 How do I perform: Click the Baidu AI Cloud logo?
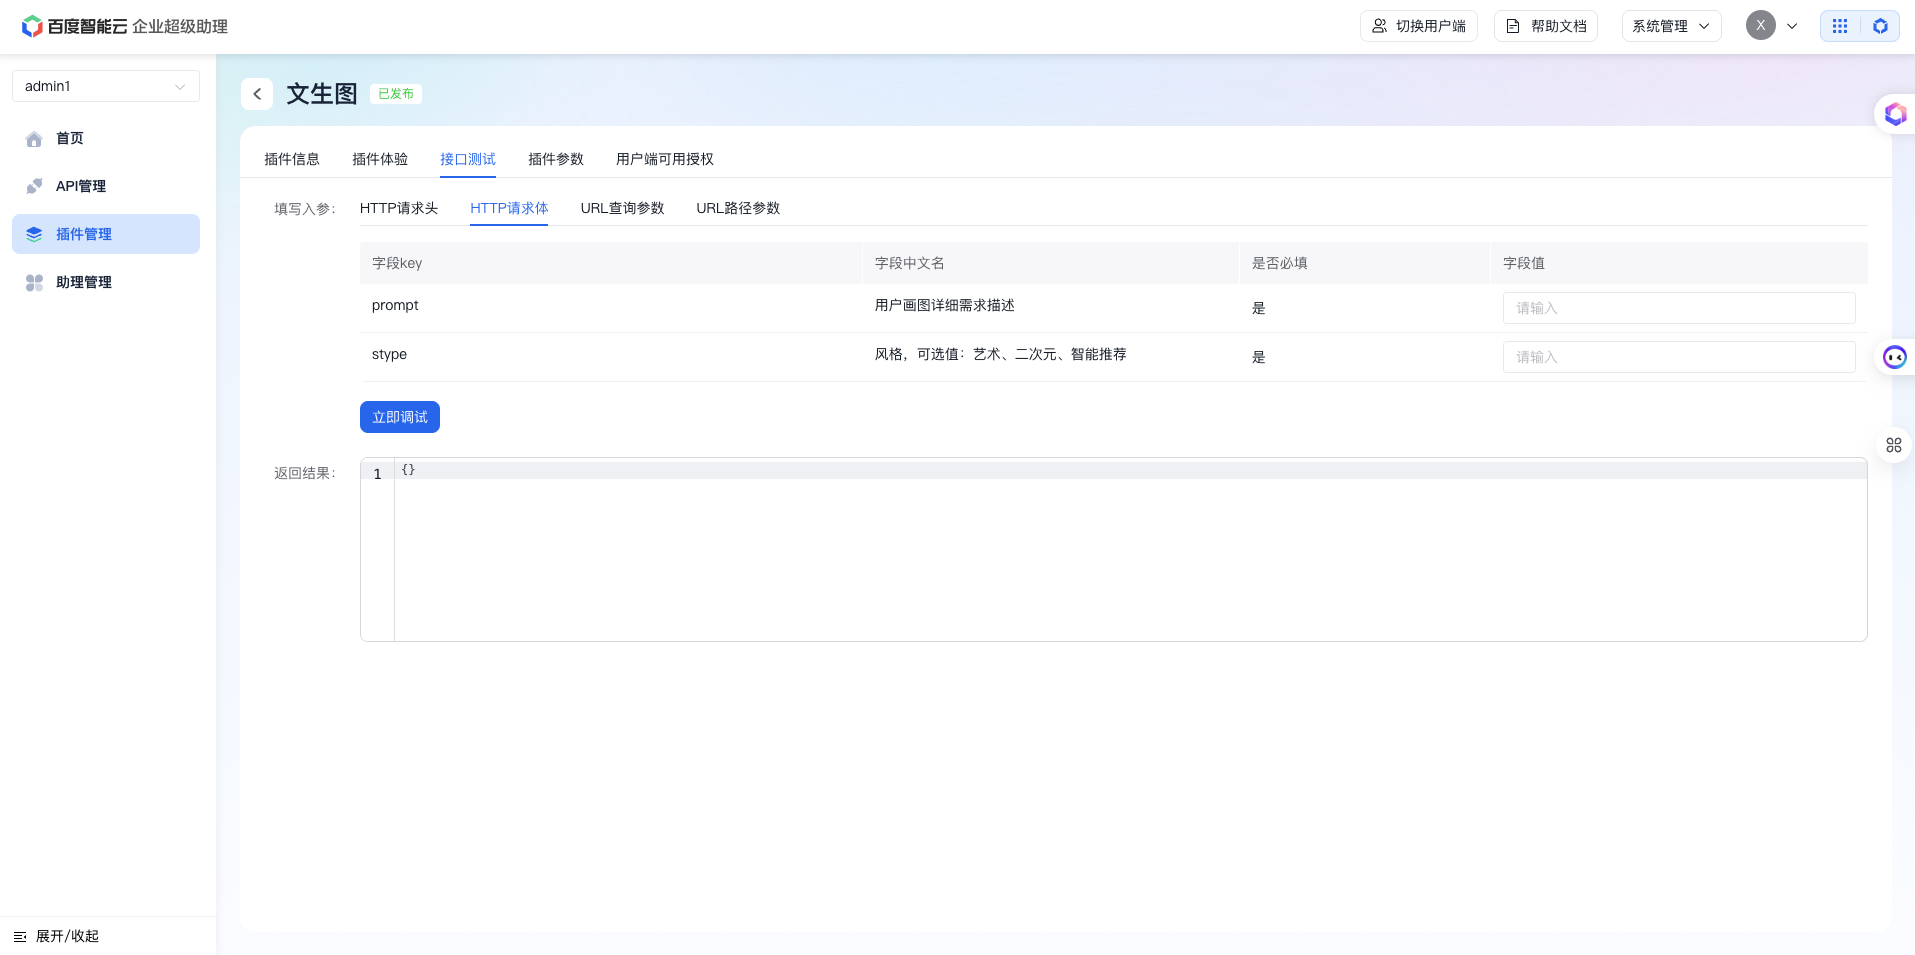(124, 26)
